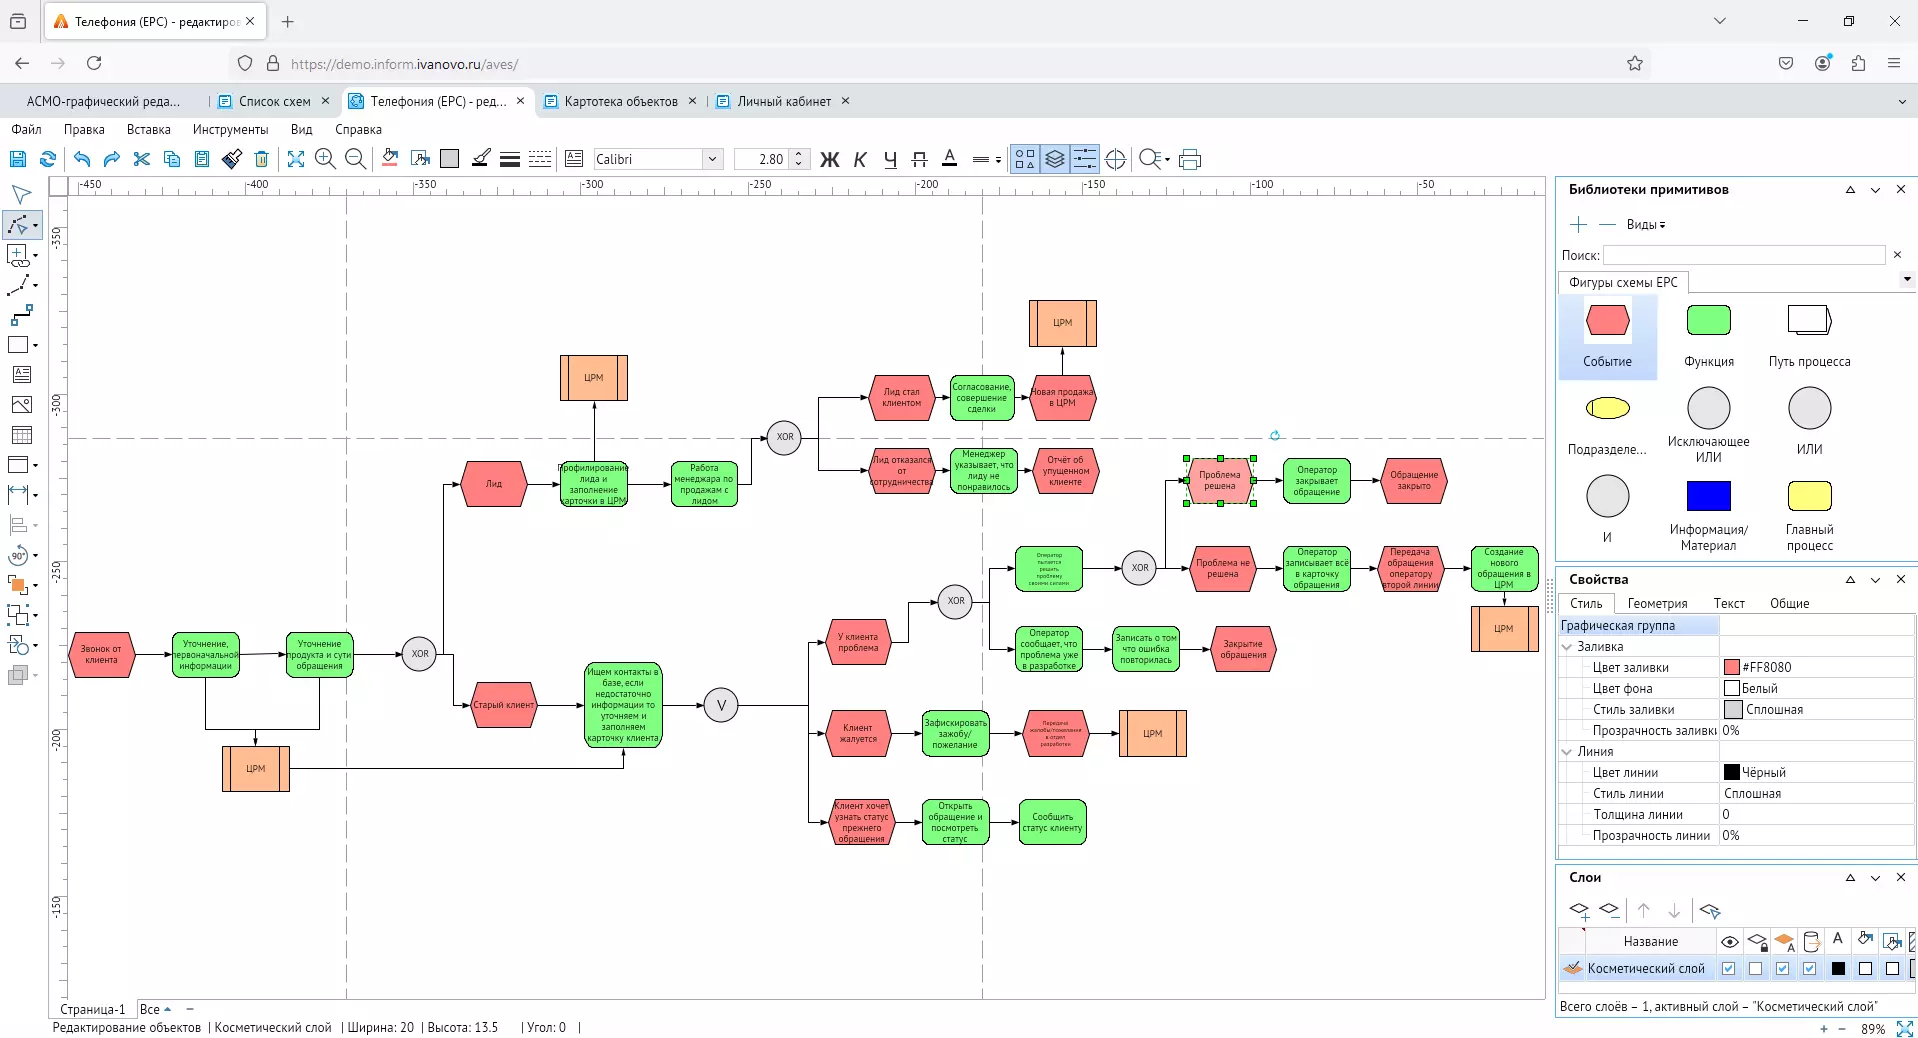Apply underline formatting (Ч)
1918x1038 pixels.
(890, 159)
